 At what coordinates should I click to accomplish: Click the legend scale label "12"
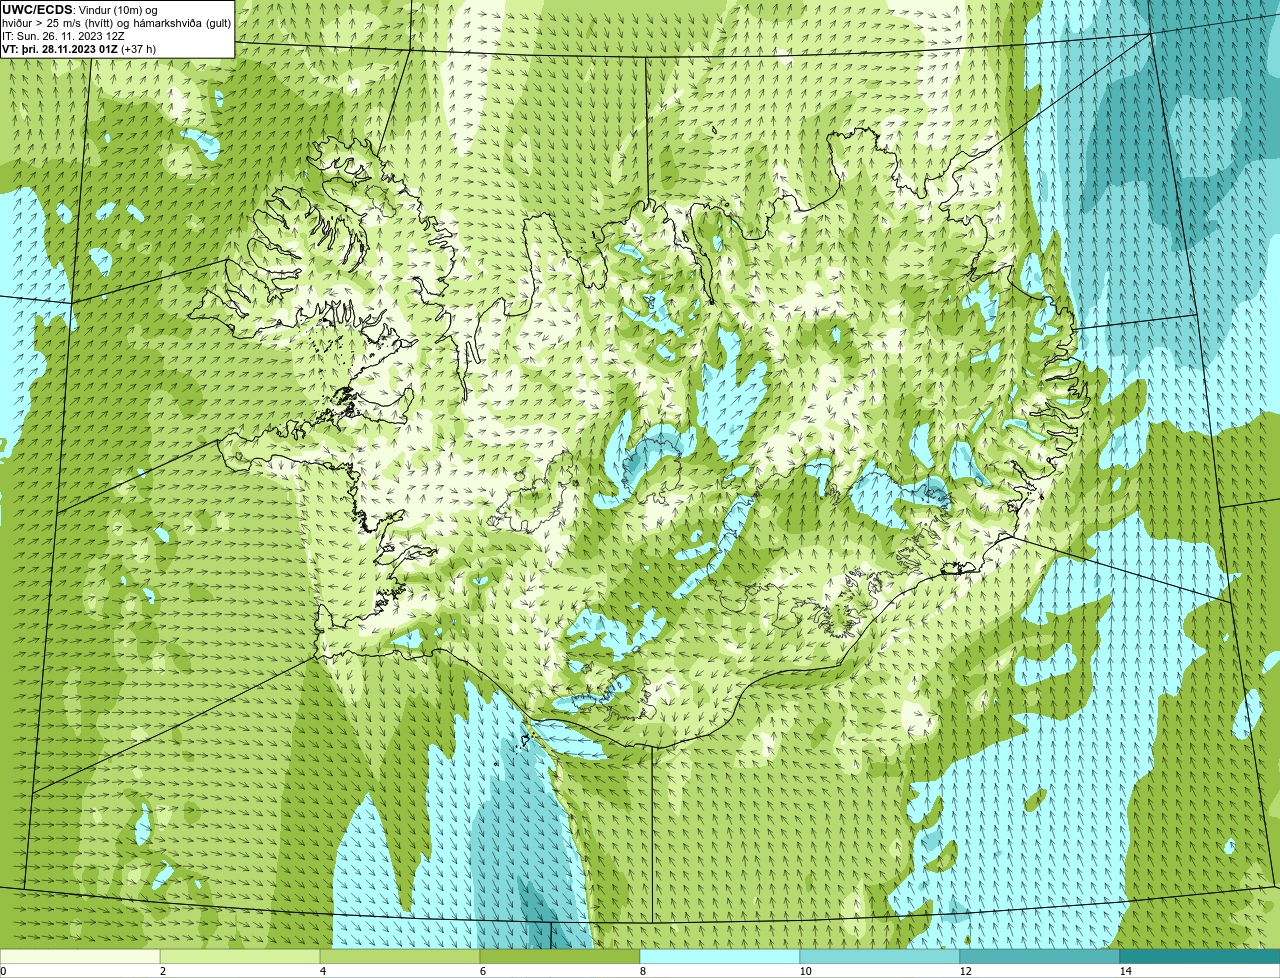coord(965,971)
